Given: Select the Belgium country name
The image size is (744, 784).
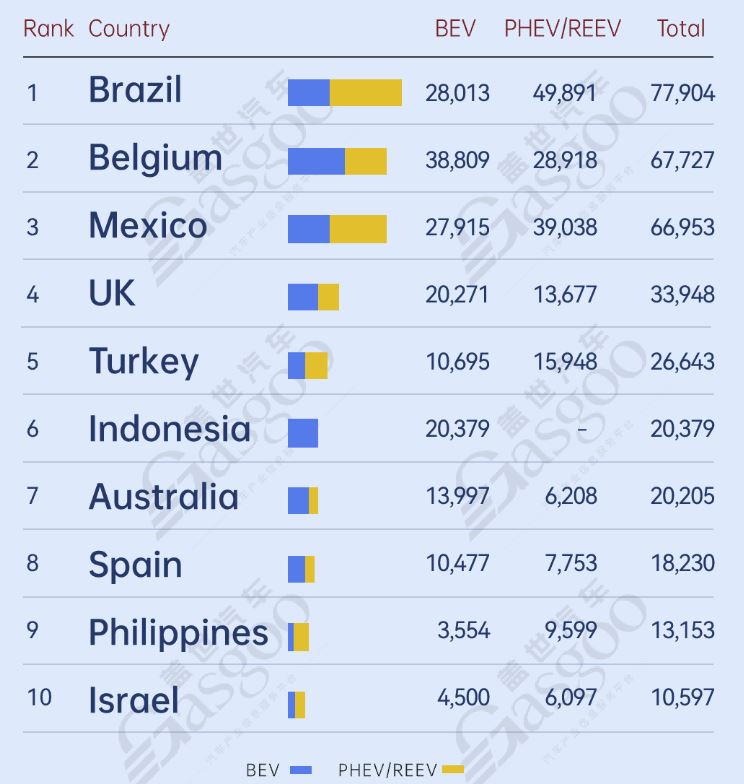Looking at the screenshot, I should tap(155, 158).
